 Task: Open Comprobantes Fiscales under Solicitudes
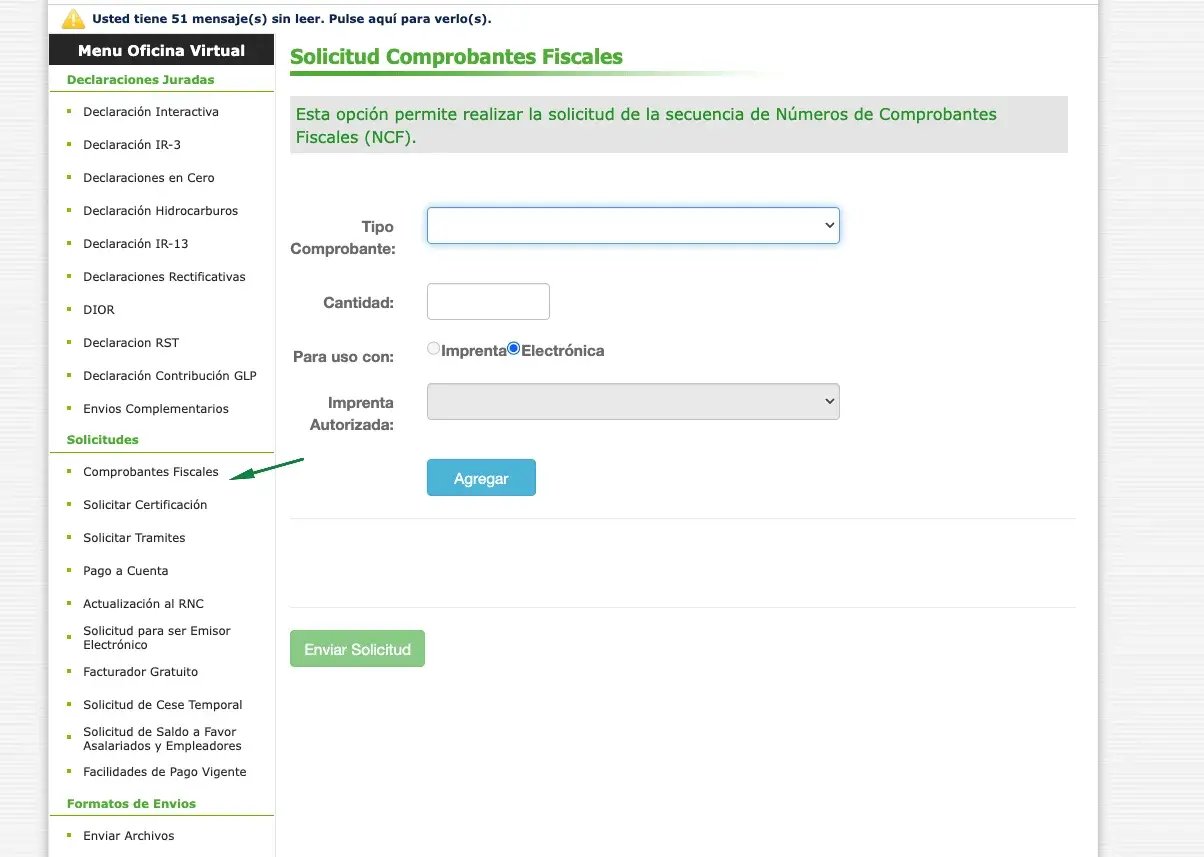151,472
